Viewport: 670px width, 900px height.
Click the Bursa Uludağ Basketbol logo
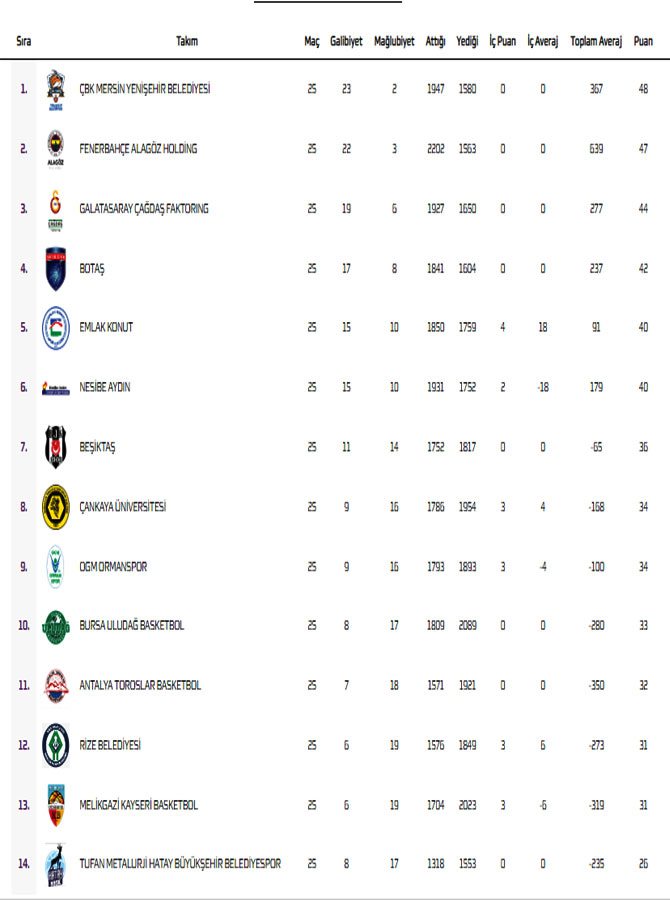pyautogui.click(x=56, y=626)
